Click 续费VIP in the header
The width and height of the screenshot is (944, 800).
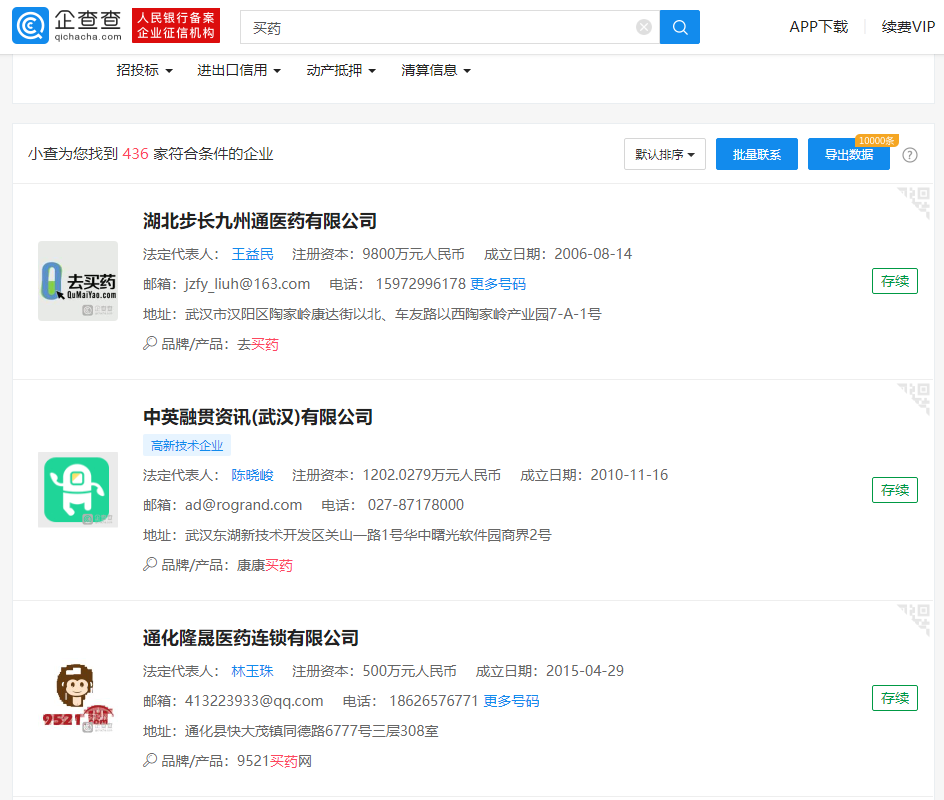tap(908, 27)
